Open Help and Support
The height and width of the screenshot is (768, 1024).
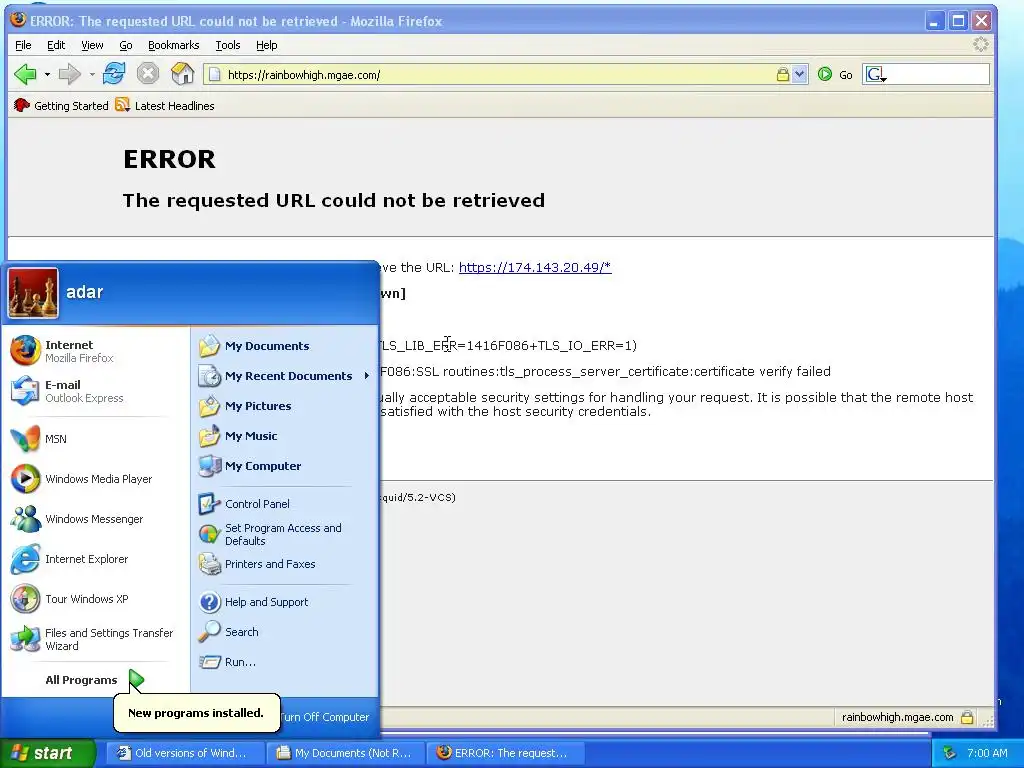(x=285, y=601)
